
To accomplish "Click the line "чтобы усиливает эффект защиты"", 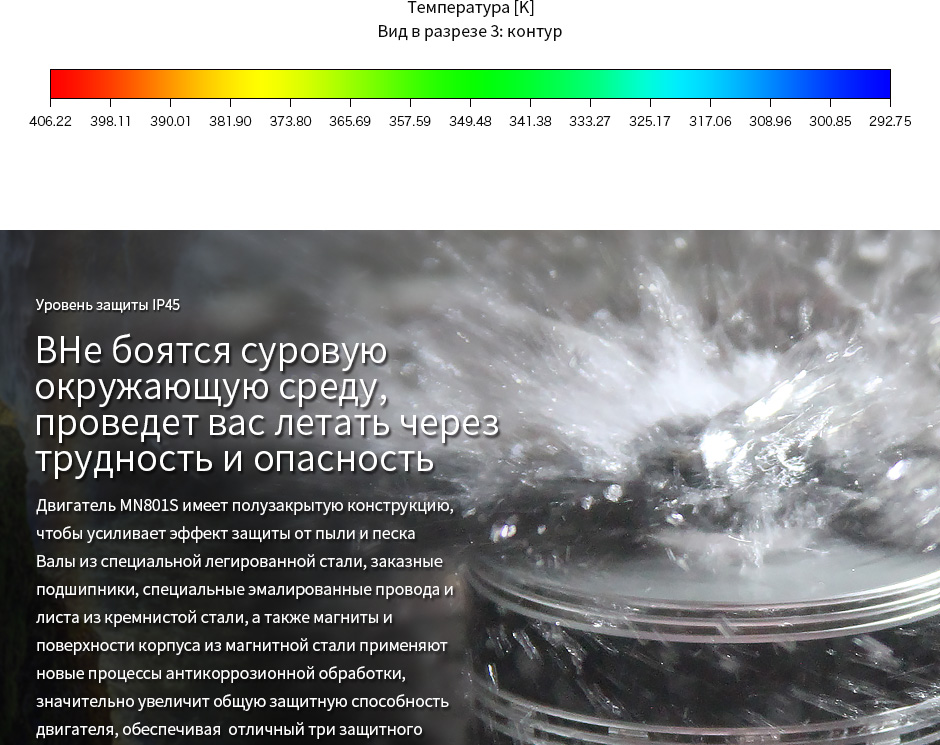I will [226, 533].
